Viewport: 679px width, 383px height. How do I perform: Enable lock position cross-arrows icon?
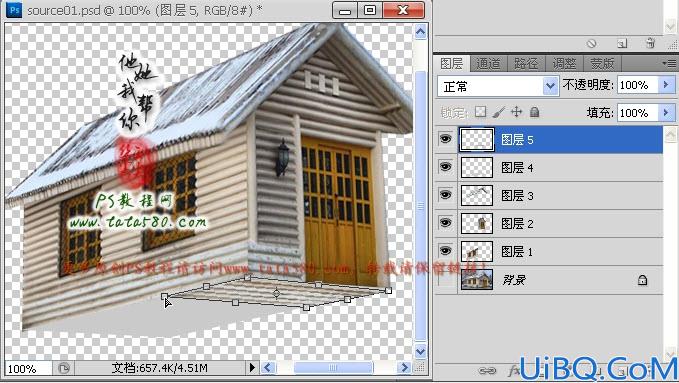516,112
